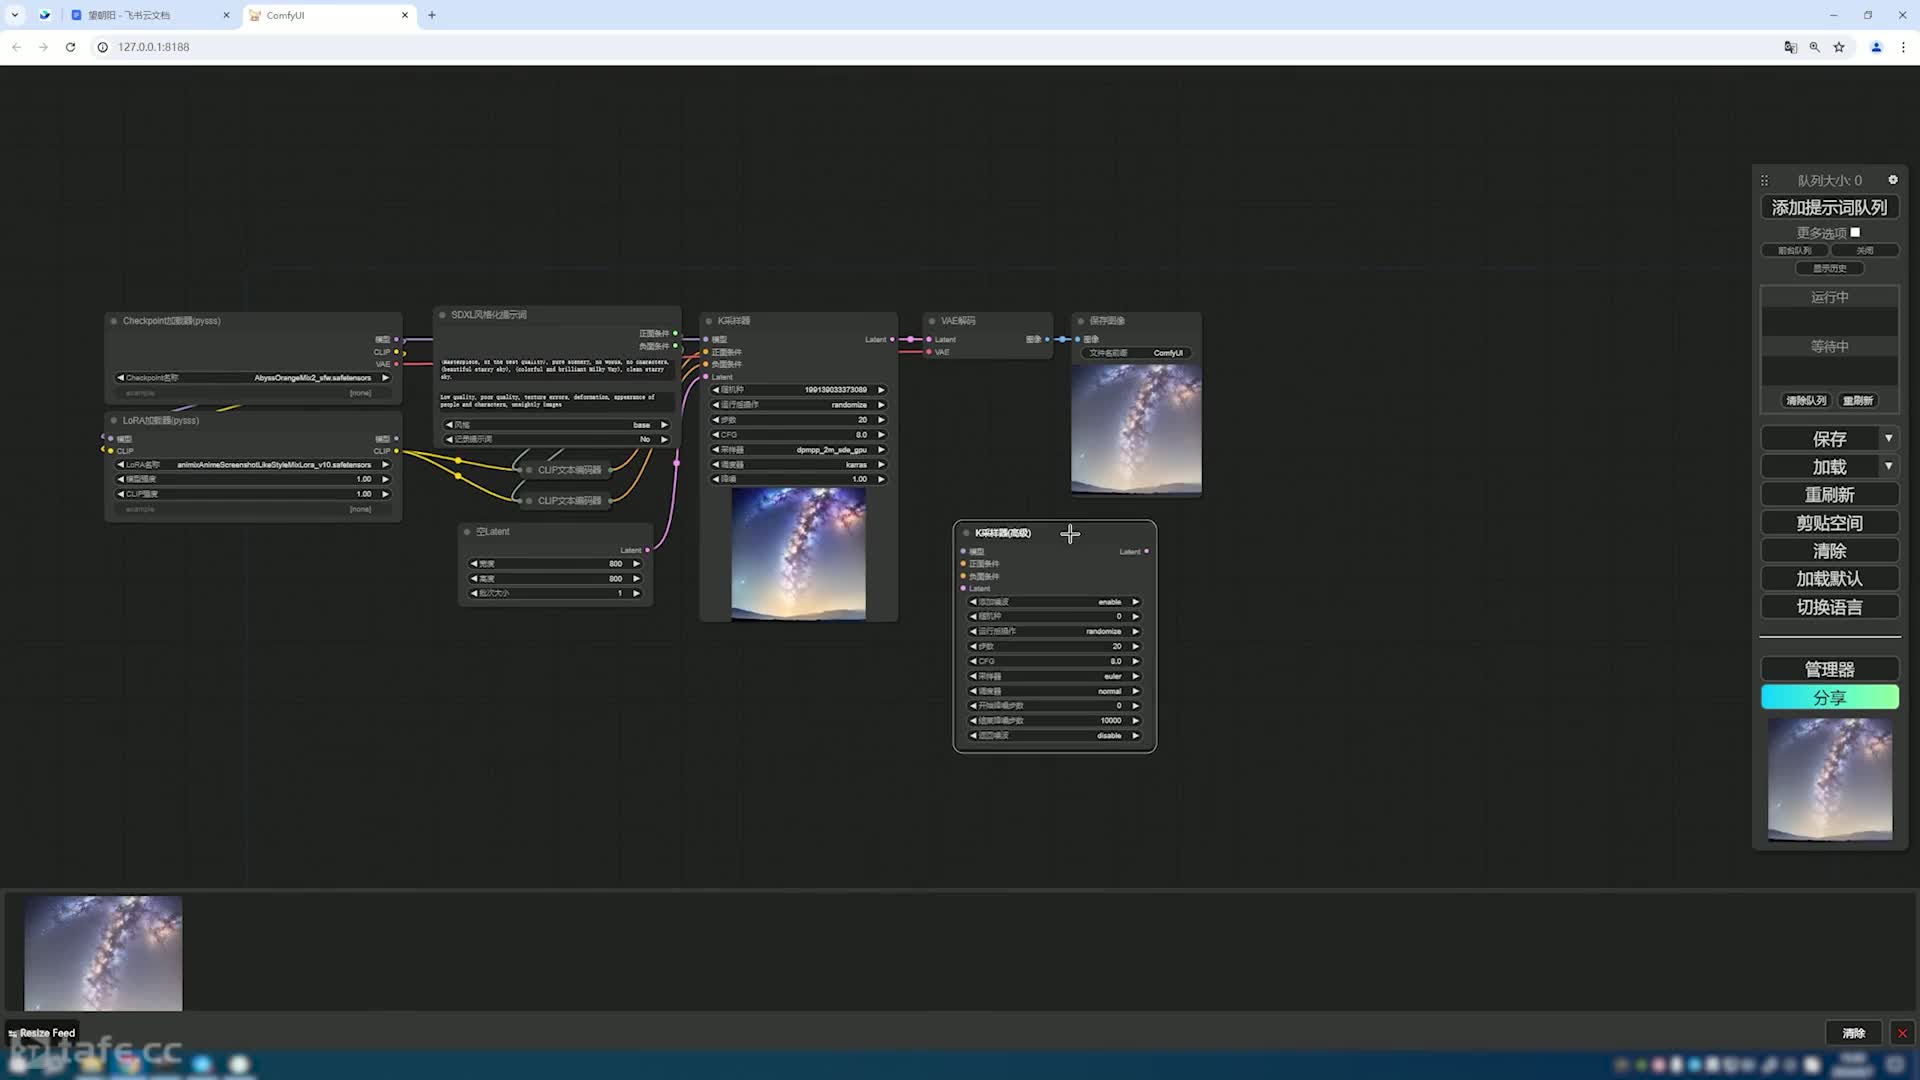Open advanced sampler euler selector
Screen dimensions: 1920x1080
pyautogui.click(x=1055, y=676)
